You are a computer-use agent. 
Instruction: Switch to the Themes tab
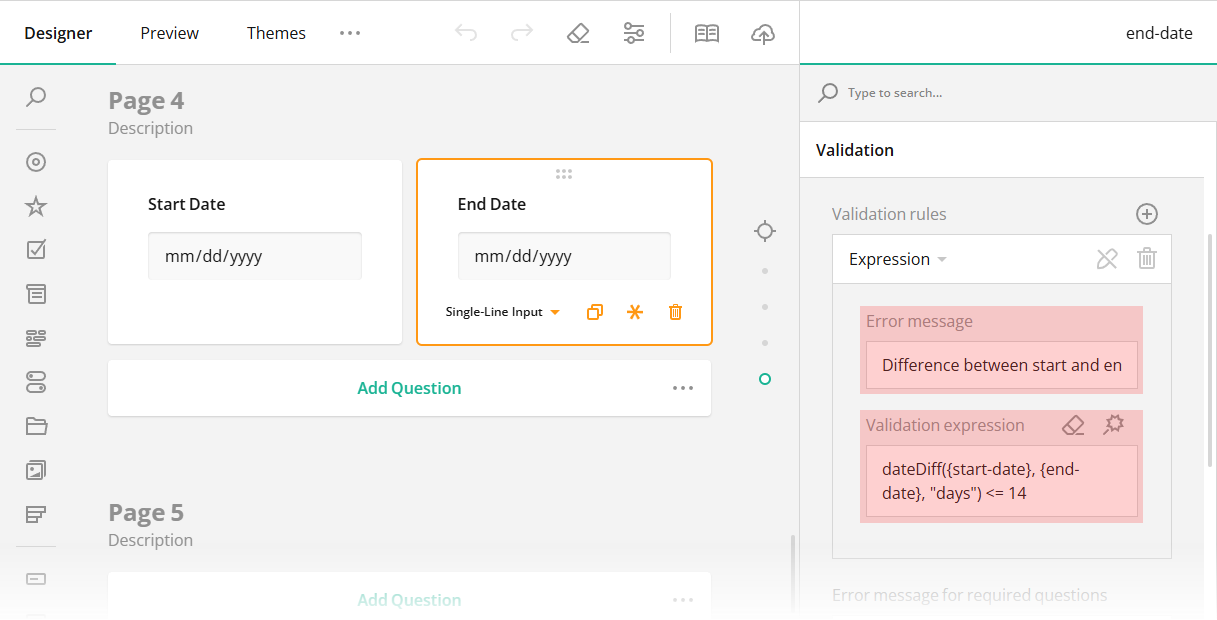point(276,32)
